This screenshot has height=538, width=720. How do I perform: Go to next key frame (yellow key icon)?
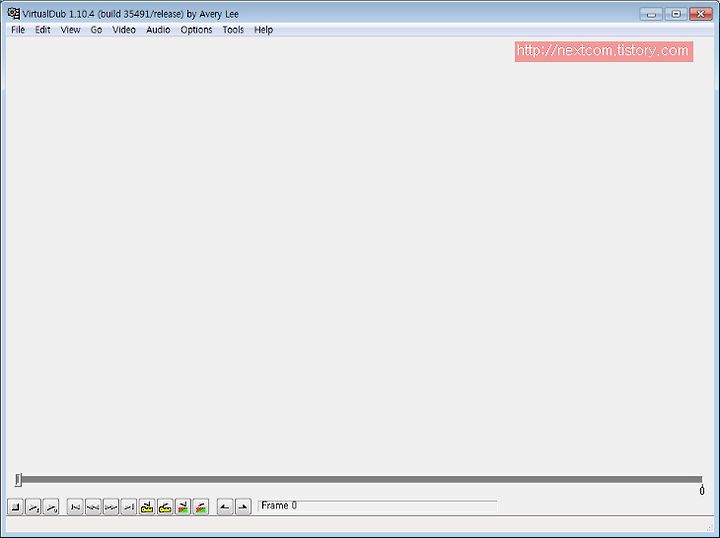pyautogui.click(x=165, y=507)
